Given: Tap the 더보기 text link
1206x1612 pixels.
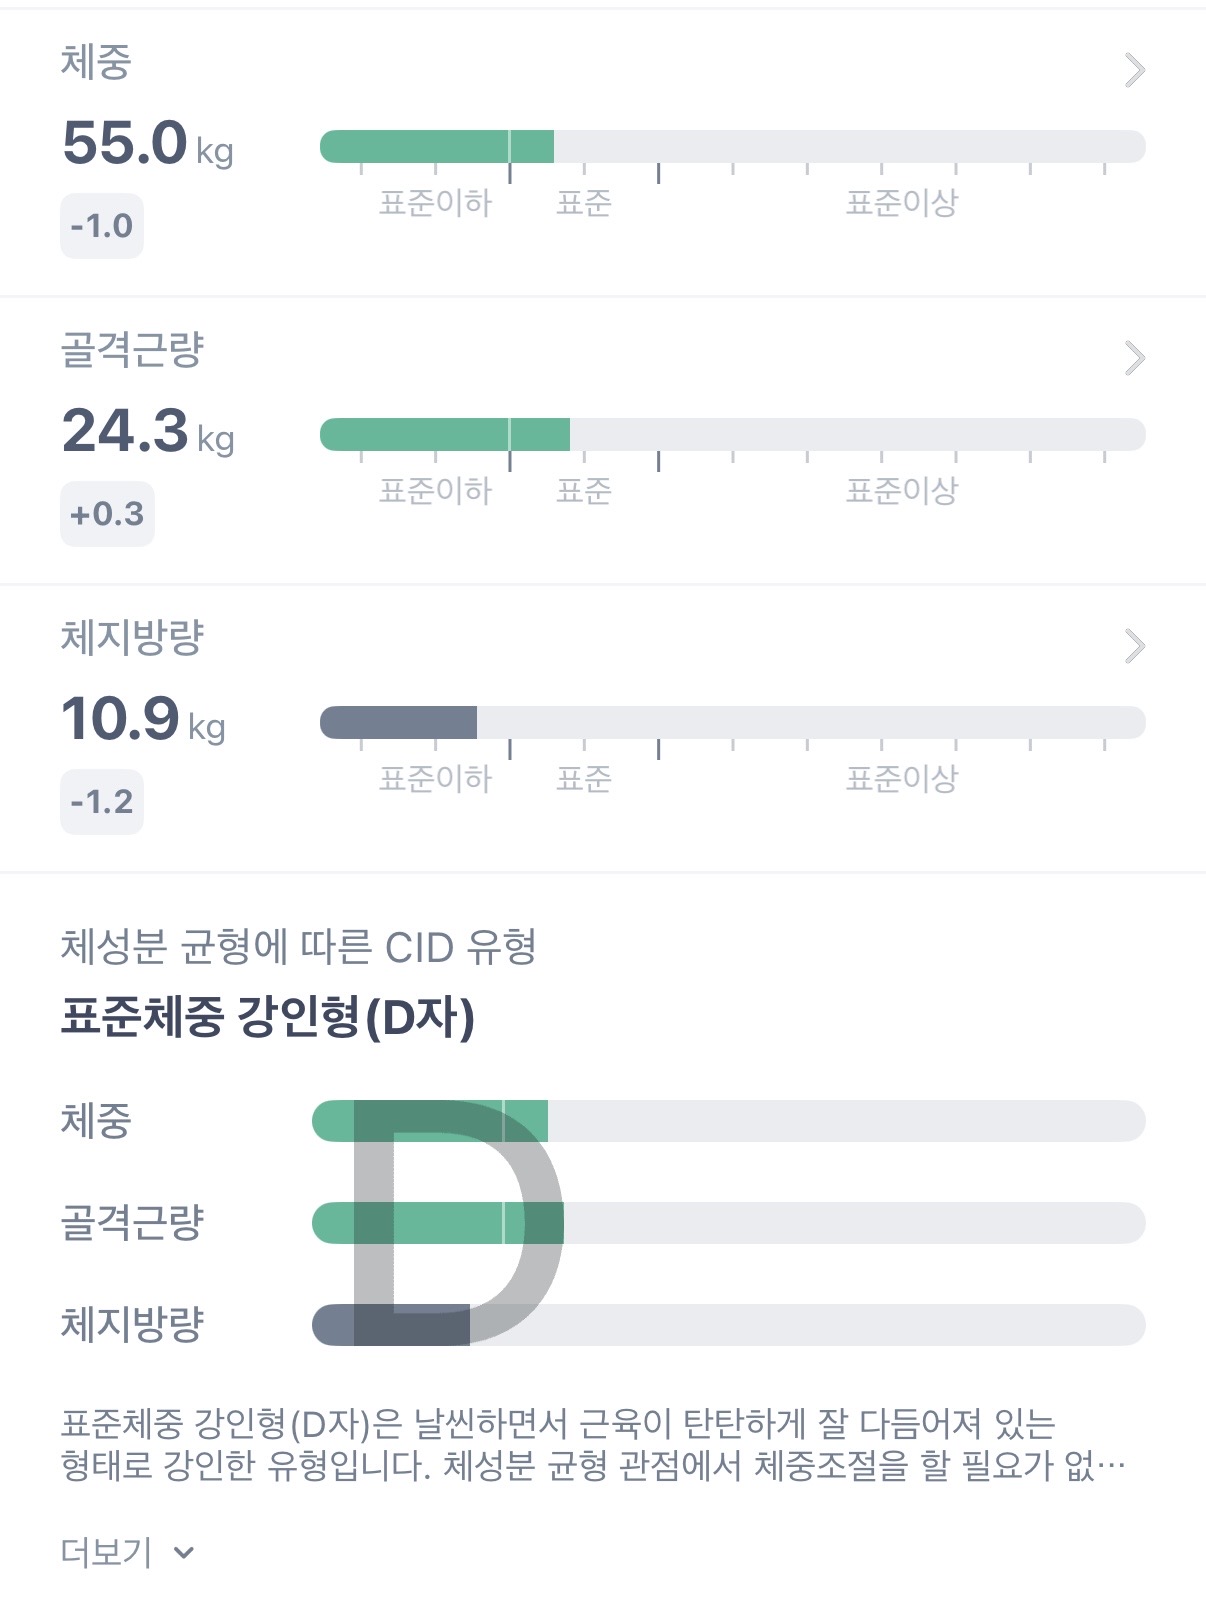Looking at the screenshot, I should pyautogui.click(x=106, y=1552).
